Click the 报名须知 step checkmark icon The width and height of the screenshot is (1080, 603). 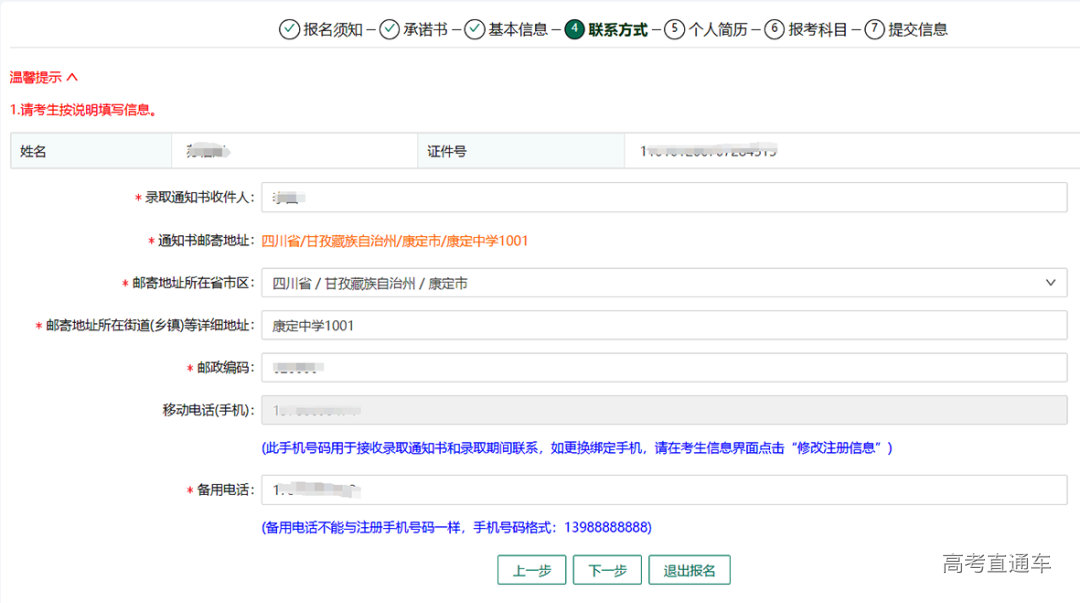coord(289,29)
